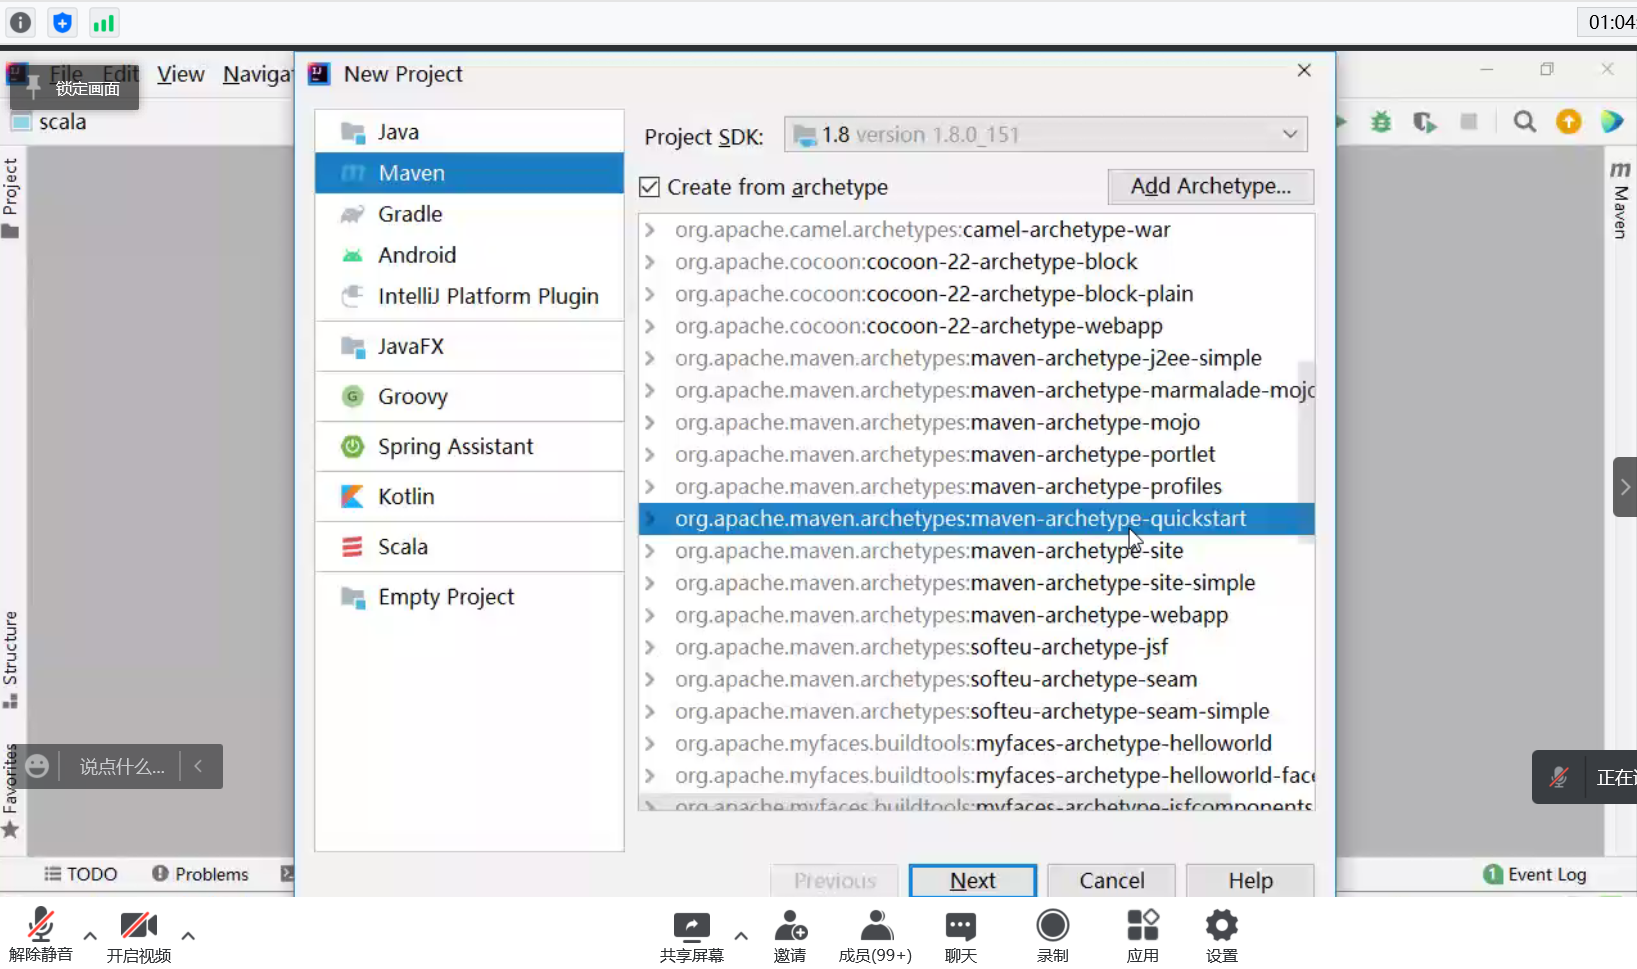Expand the maven-archetype-quickstart entry
1637x969 pixels.
[650, 519]
